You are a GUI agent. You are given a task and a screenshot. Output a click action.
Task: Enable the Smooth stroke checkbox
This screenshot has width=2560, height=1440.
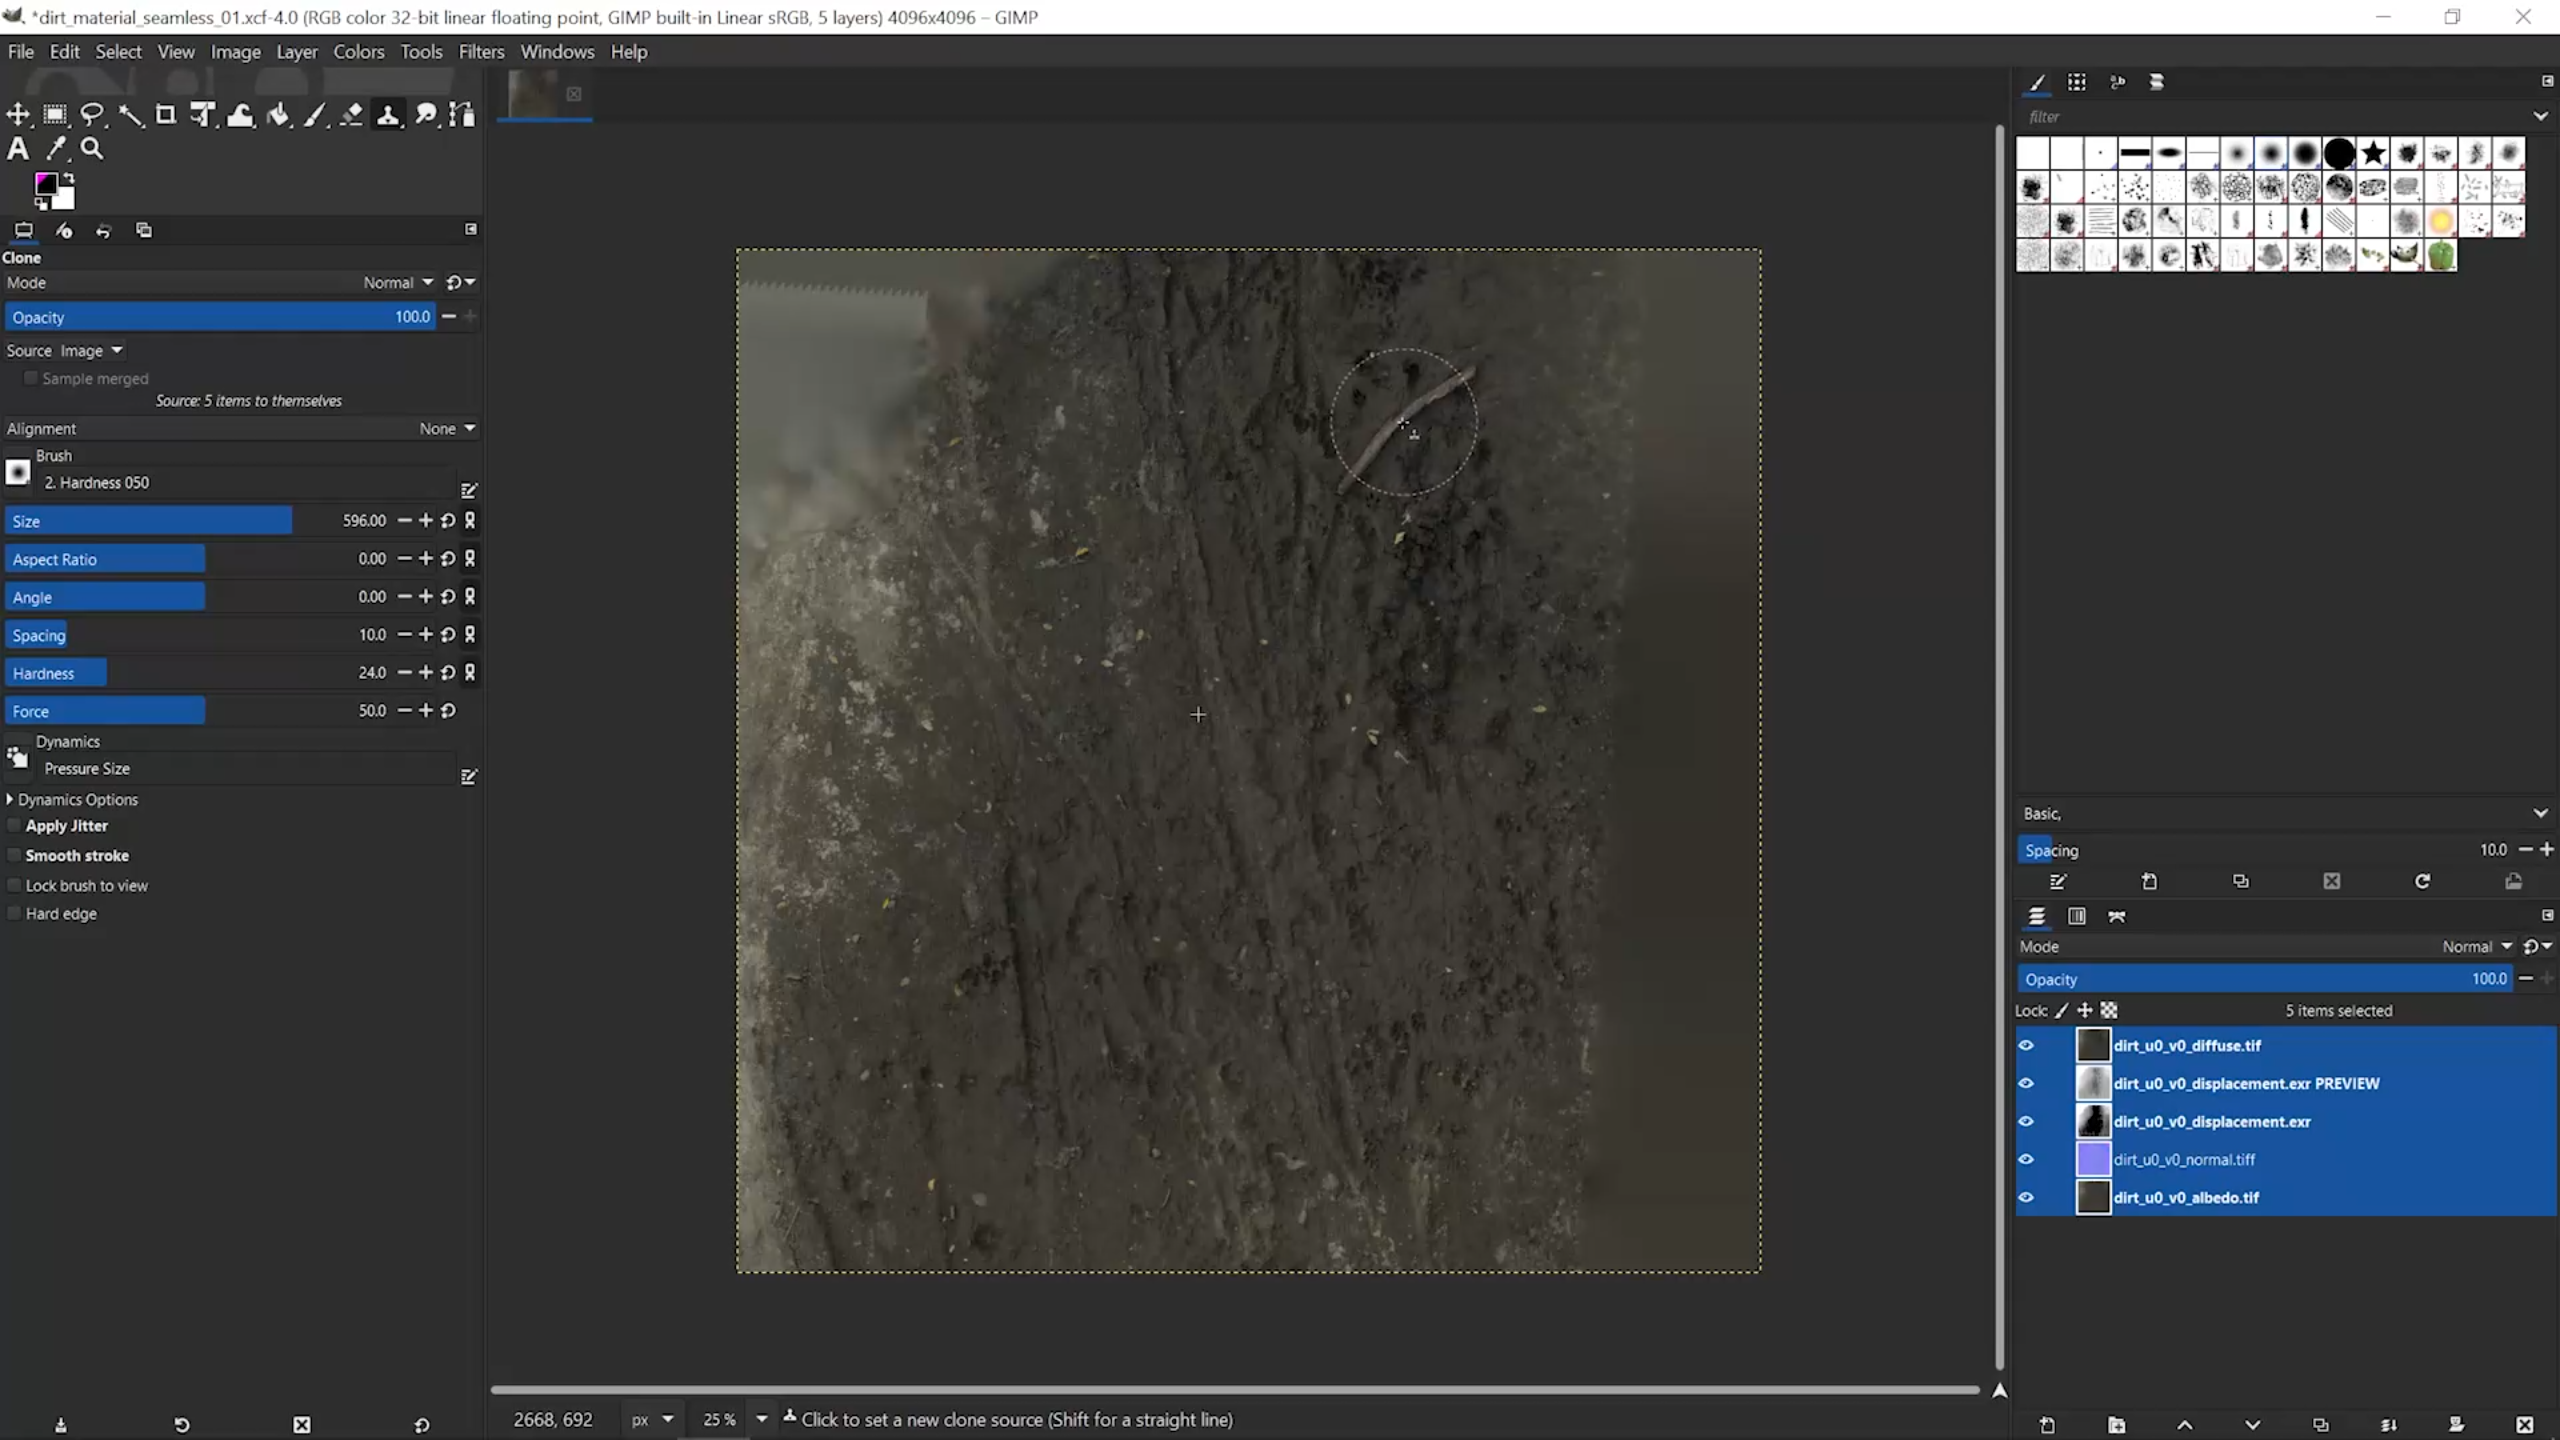(14, 855)
